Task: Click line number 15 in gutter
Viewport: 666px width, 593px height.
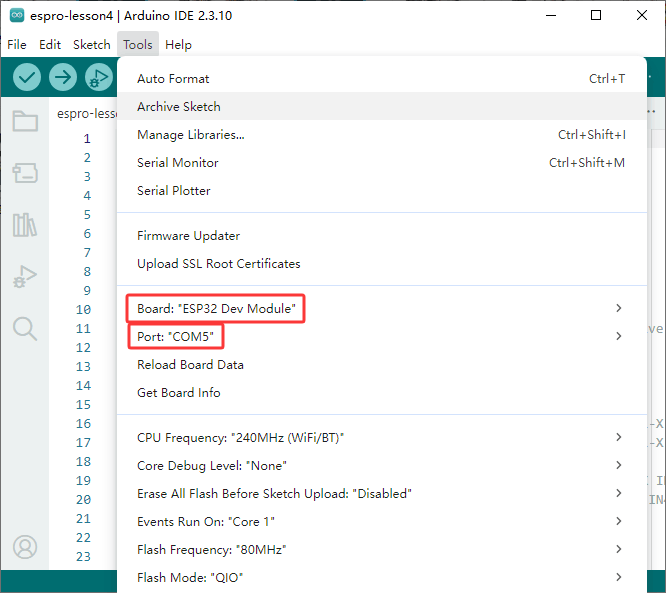Action: (x=84, y=404)
